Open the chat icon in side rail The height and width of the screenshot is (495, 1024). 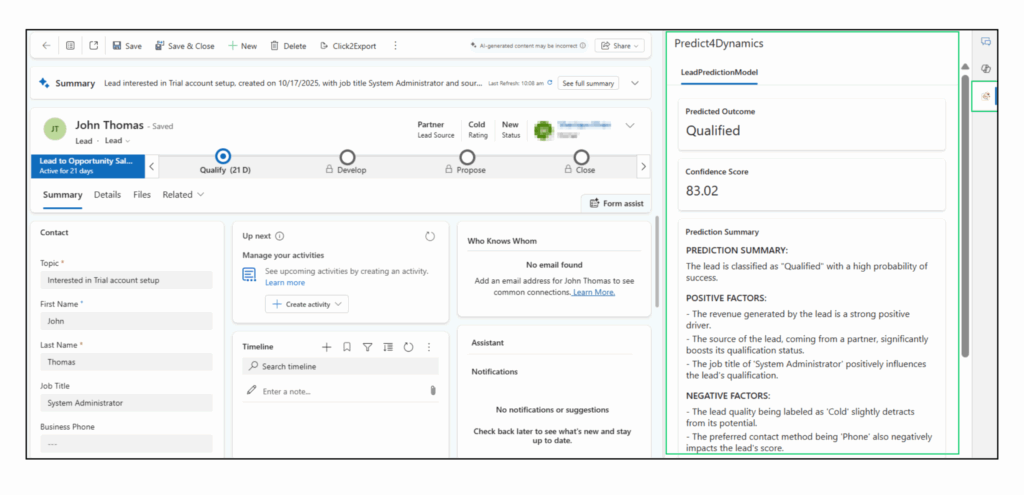(986, 42)
